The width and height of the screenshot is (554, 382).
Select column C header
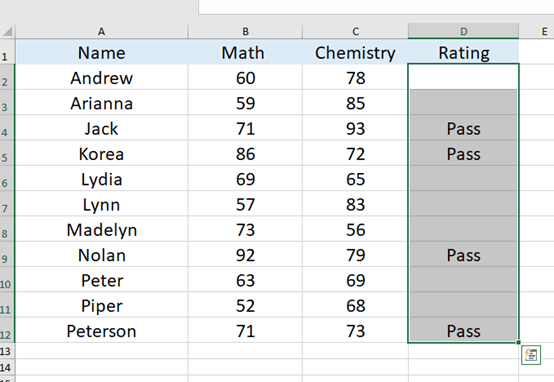pyautogui.click(x=355, y=31)
